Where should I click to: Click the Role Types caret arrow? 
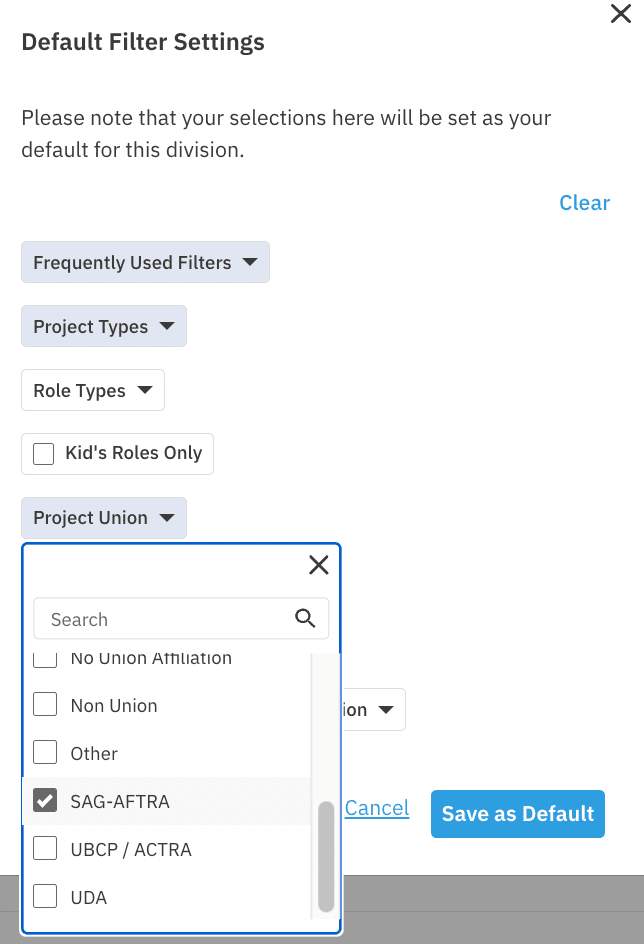click(x=144, y=390)
